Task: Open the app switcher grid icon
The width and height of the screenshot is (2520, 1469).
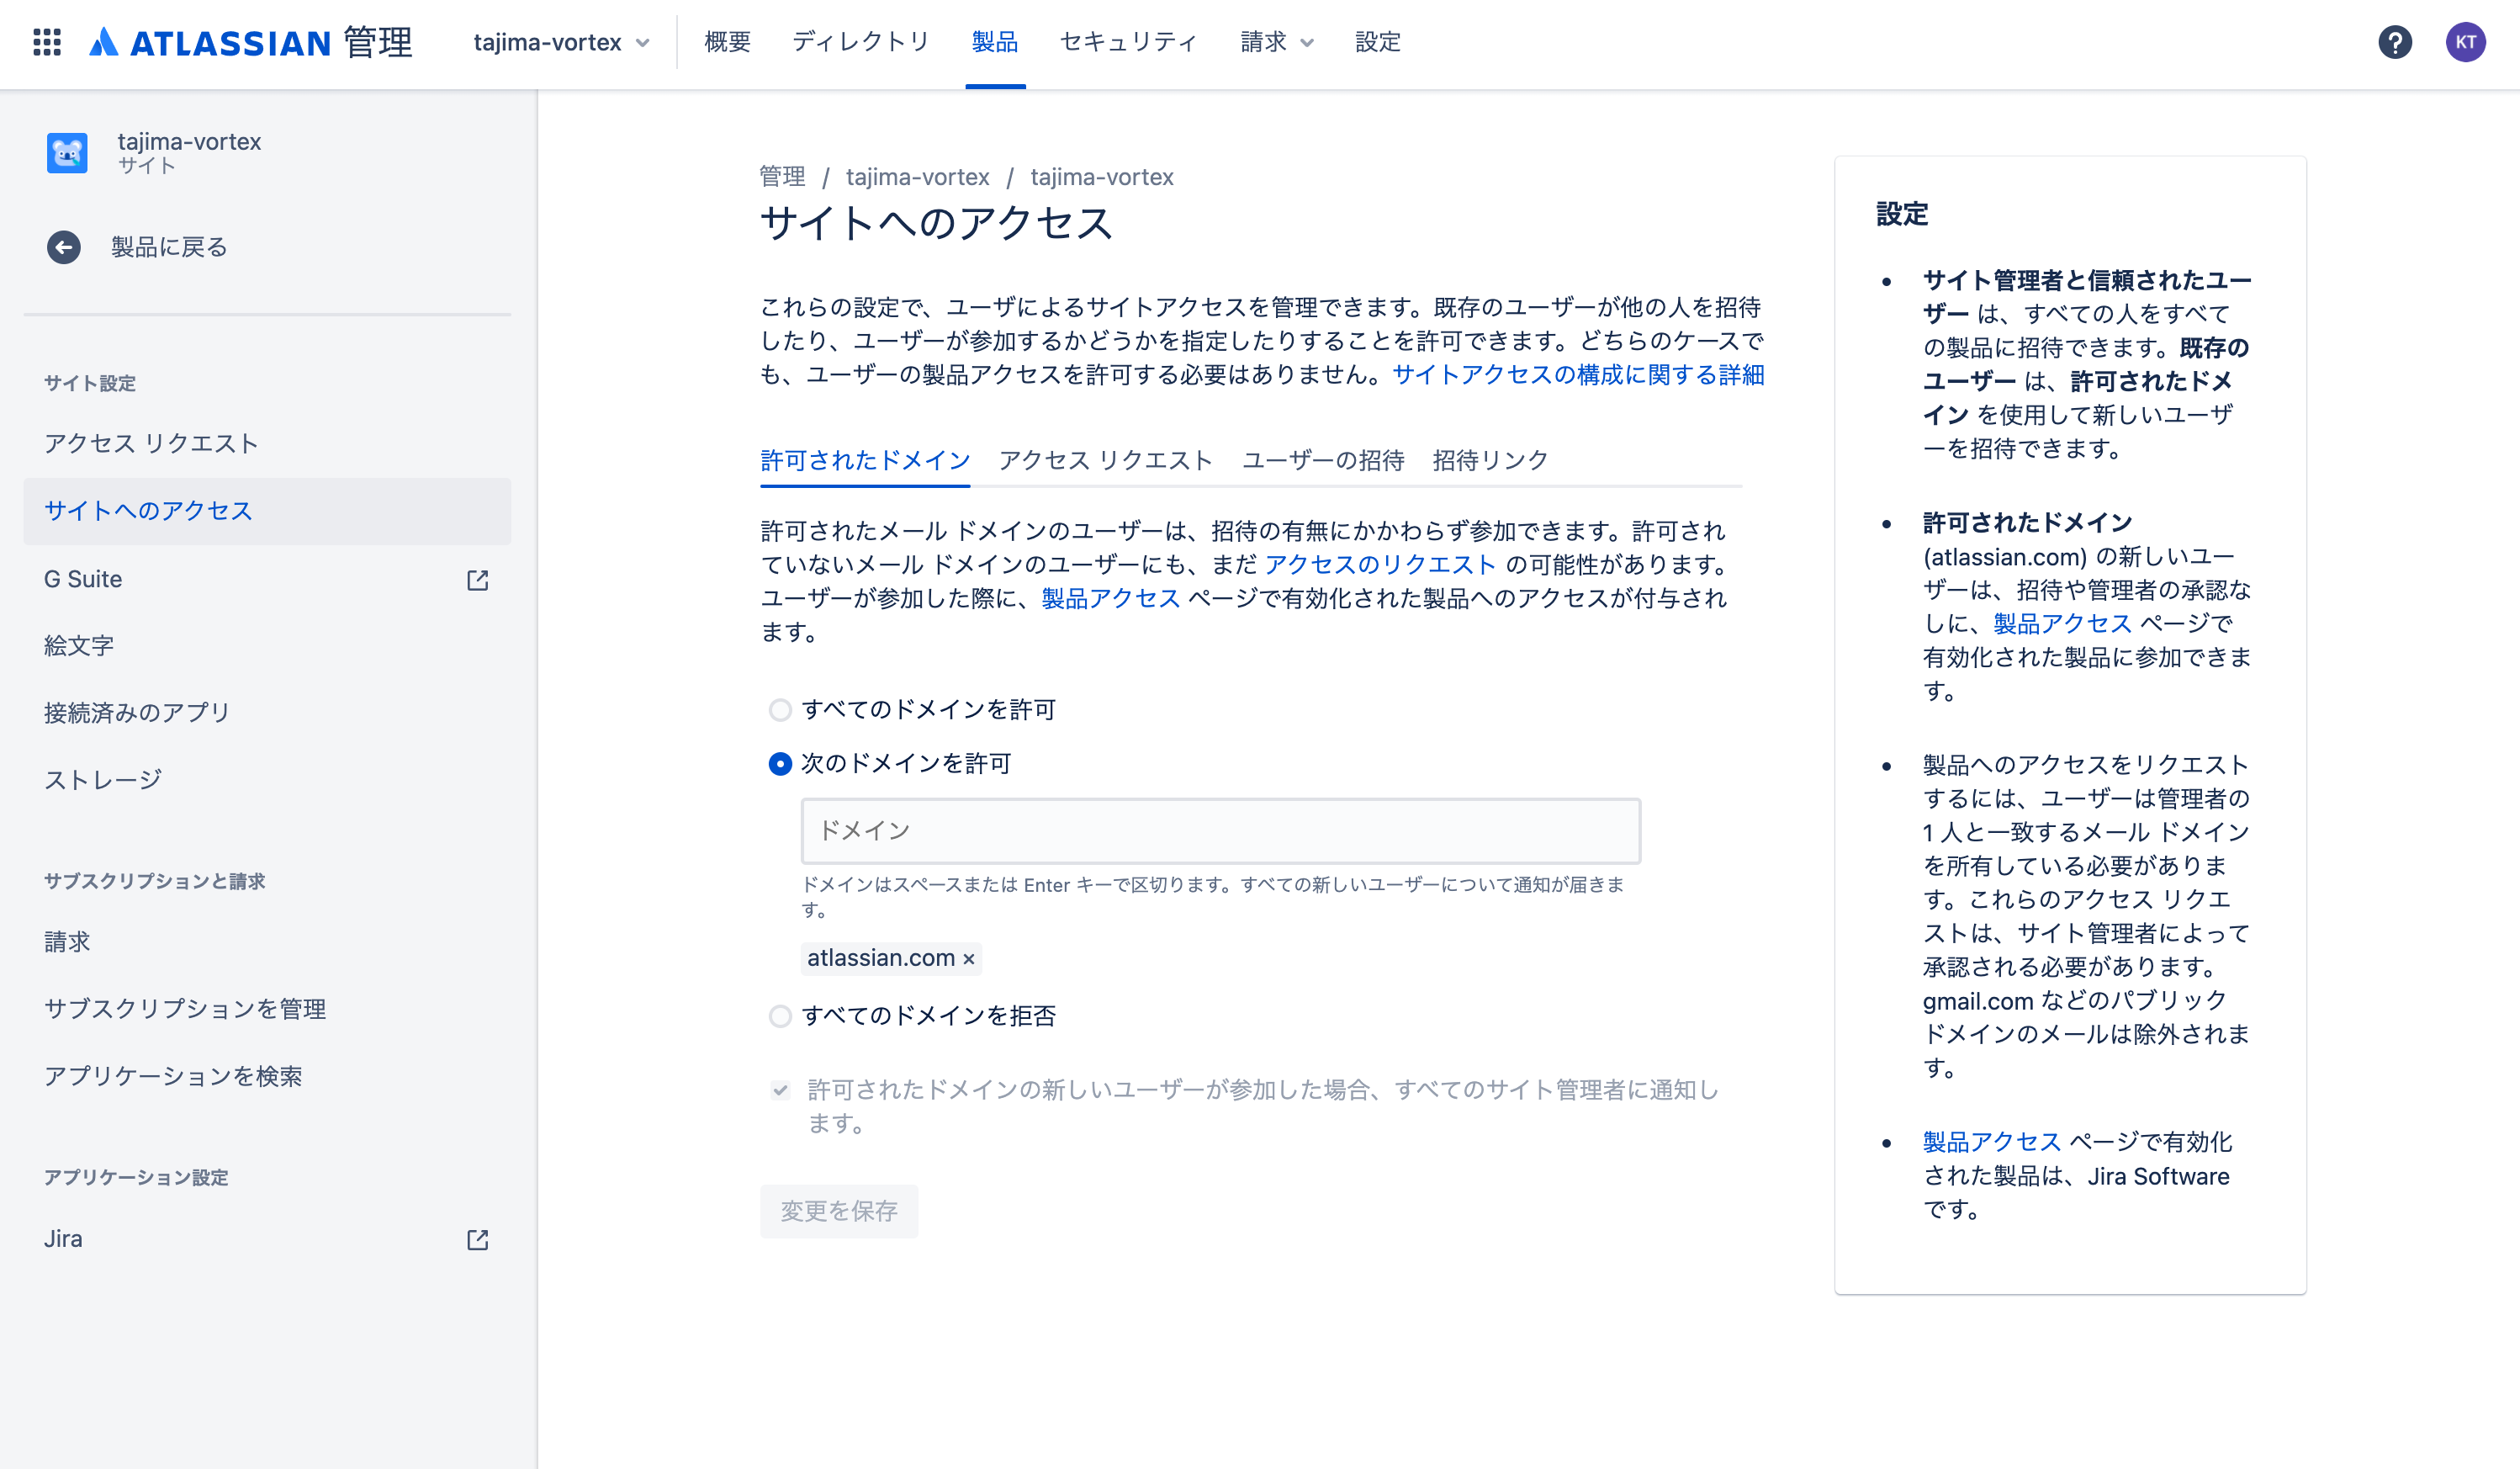Action: 47,42
